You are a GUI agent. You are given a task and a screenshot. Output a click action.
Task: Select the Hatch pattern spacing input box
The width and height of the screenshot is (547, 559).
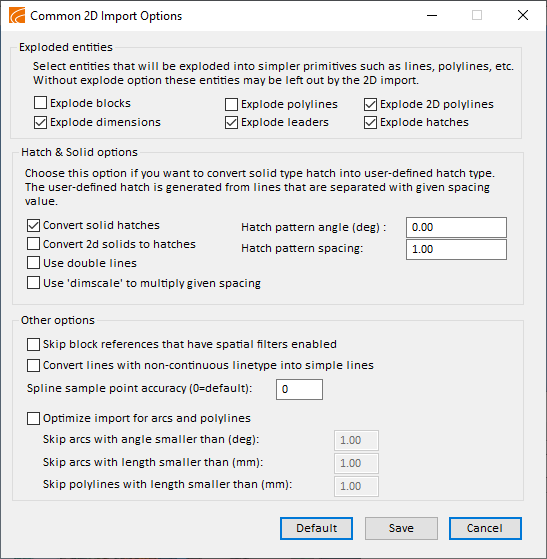(456, 249)
